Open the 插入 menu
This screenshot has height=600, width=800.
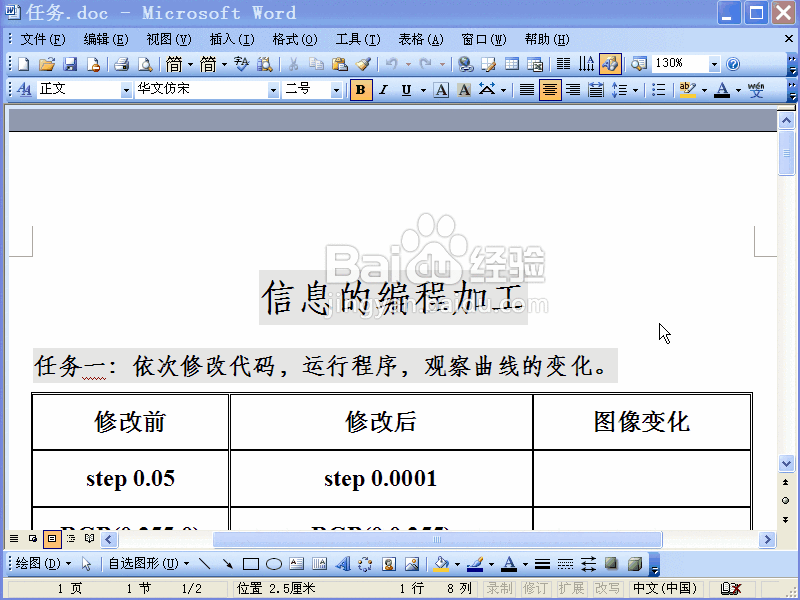pyautogui.click(x=231, y=39)
